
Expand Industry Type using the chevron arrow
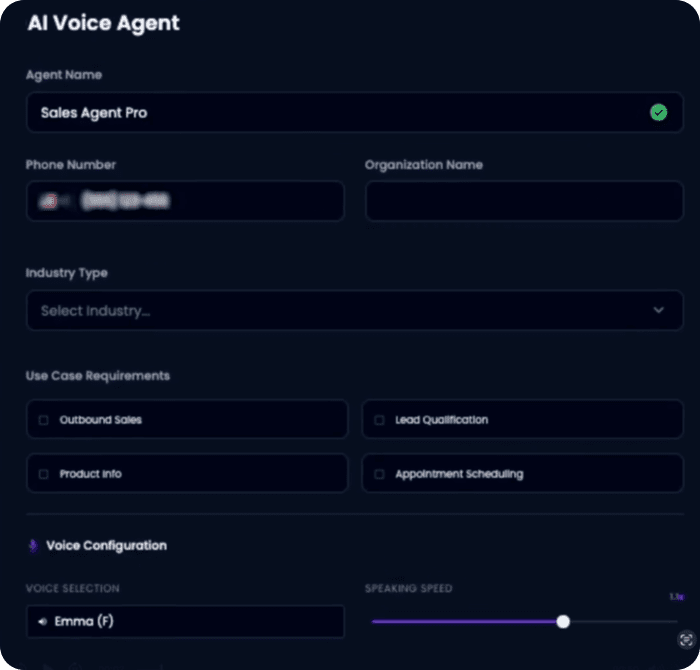click(x=658, y=311)
